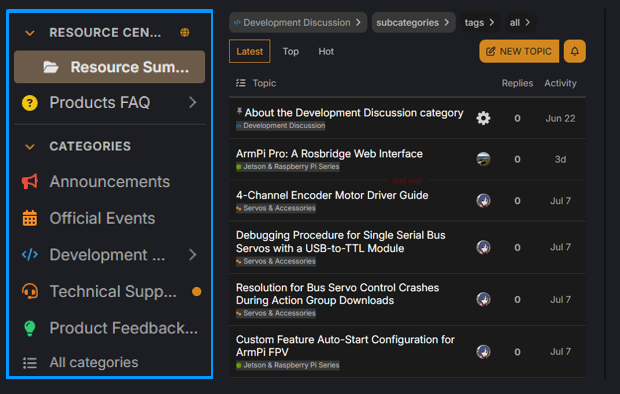Open the subcategories dropdown
The height and width of the screenshot is (394, 620).
pyautogui.click(x=414, y=23)
